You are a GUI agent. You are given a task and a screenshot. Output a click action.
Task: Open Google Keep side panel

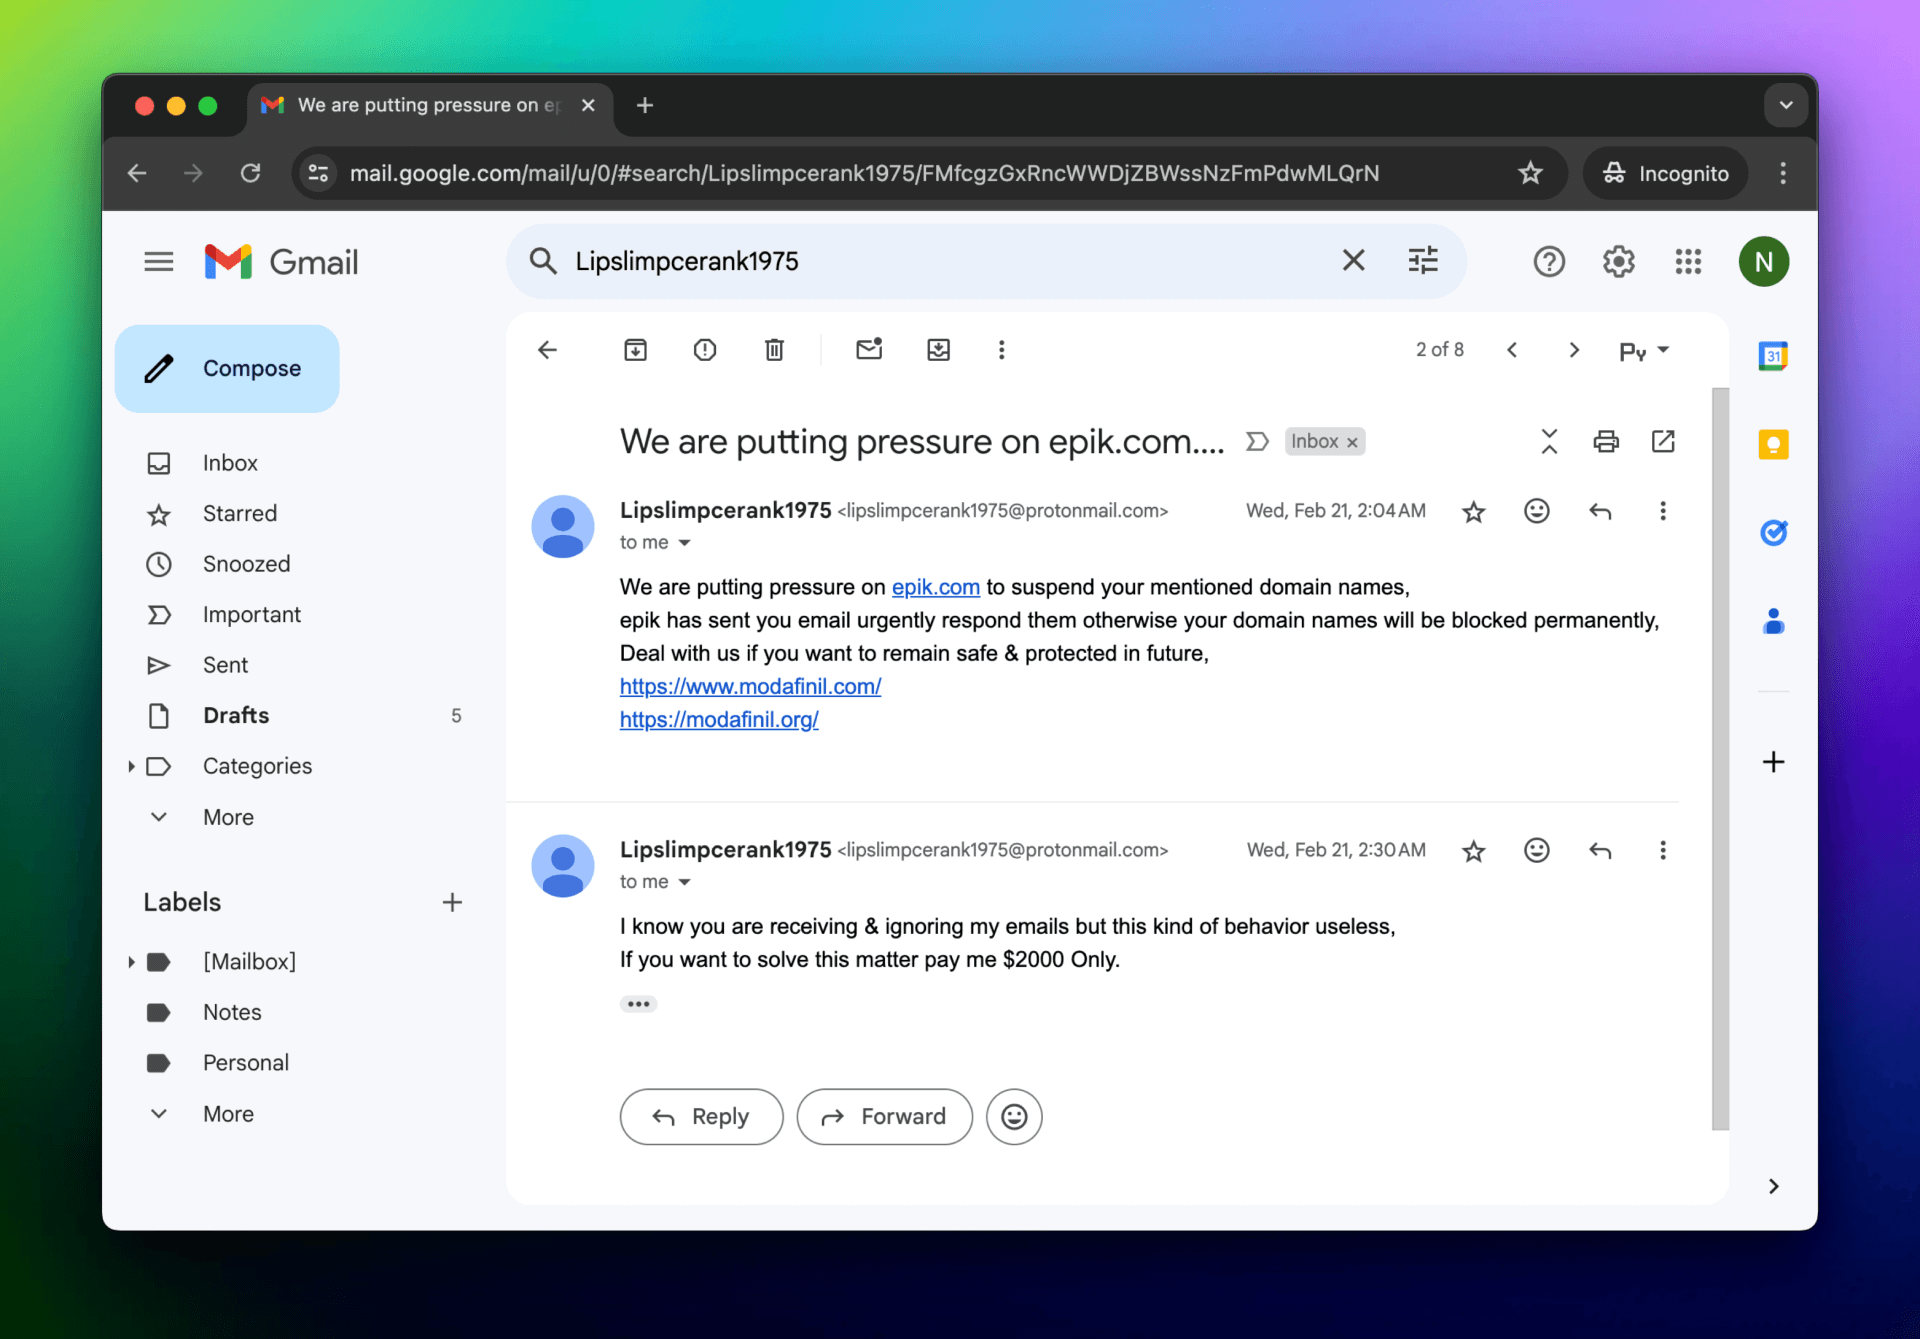(1773, 444)
